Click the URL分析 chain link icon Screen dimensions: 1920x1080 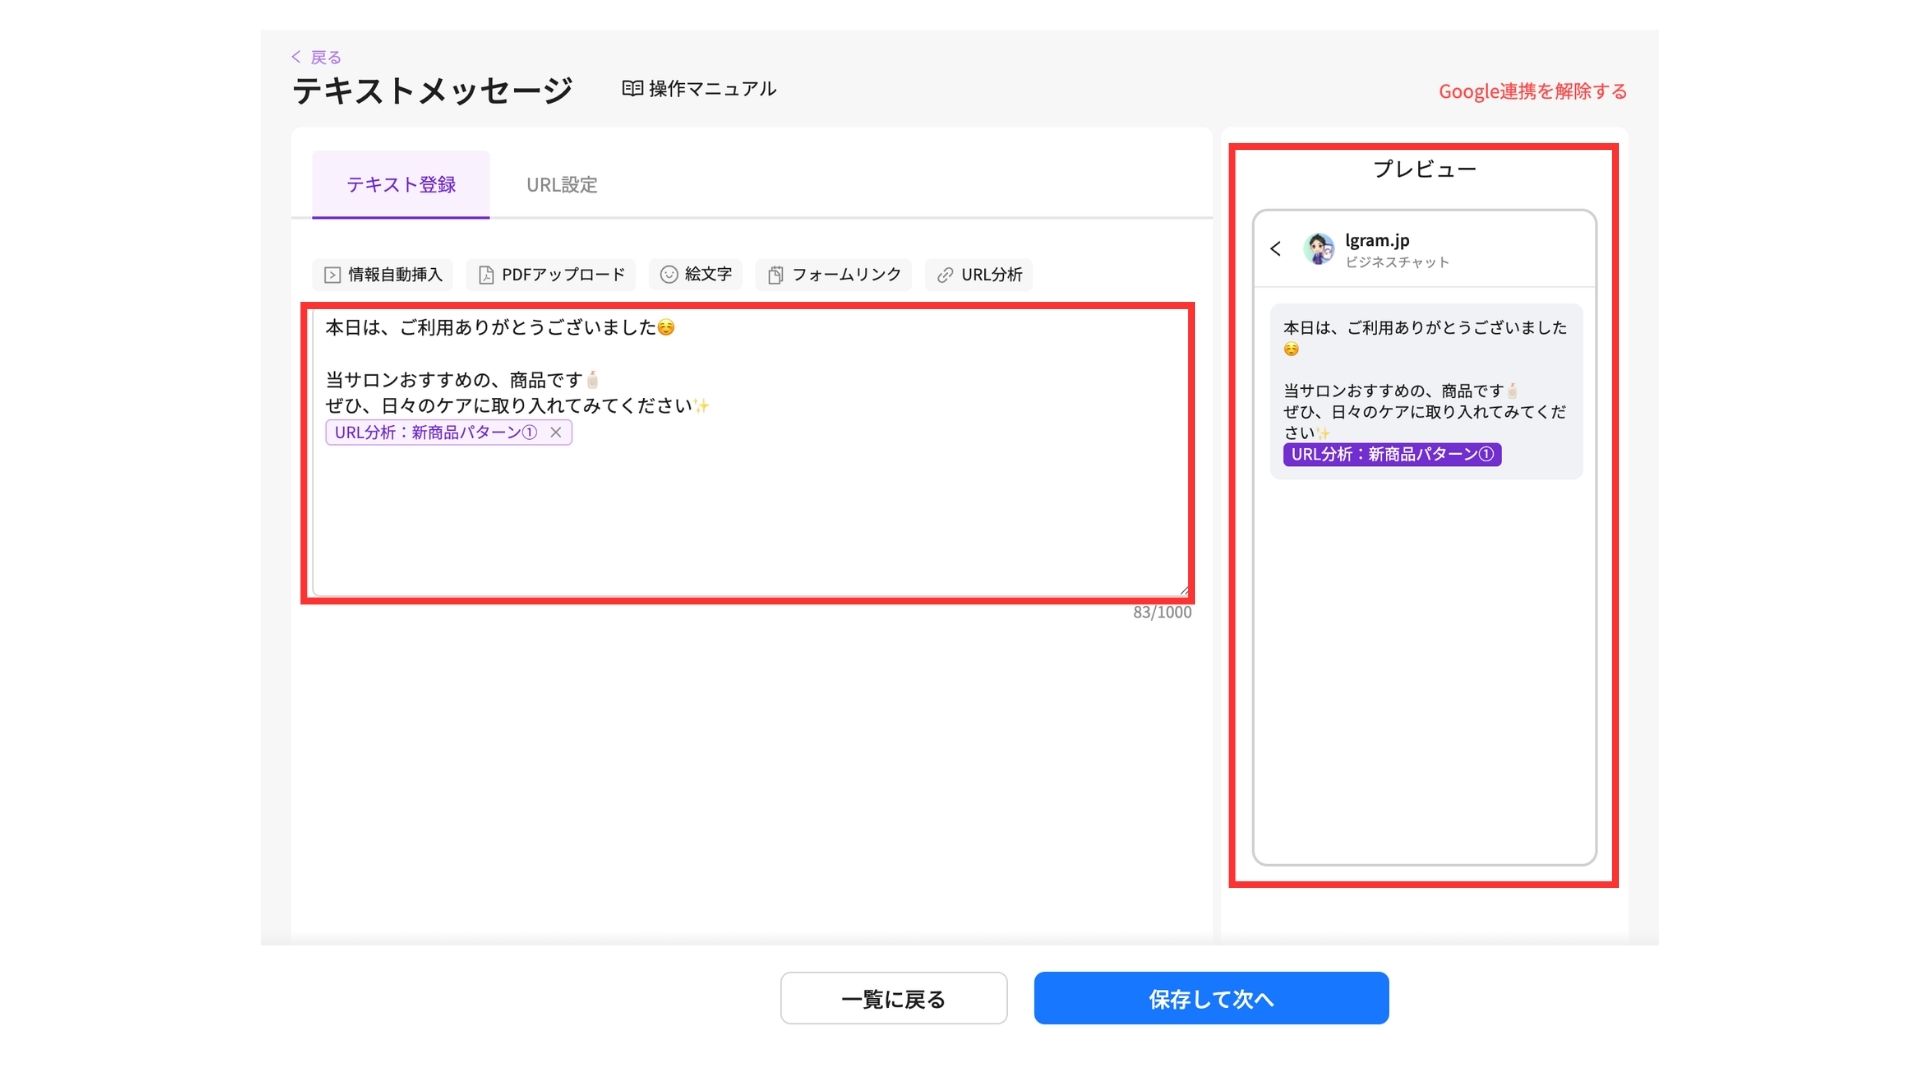pos(945,275)
